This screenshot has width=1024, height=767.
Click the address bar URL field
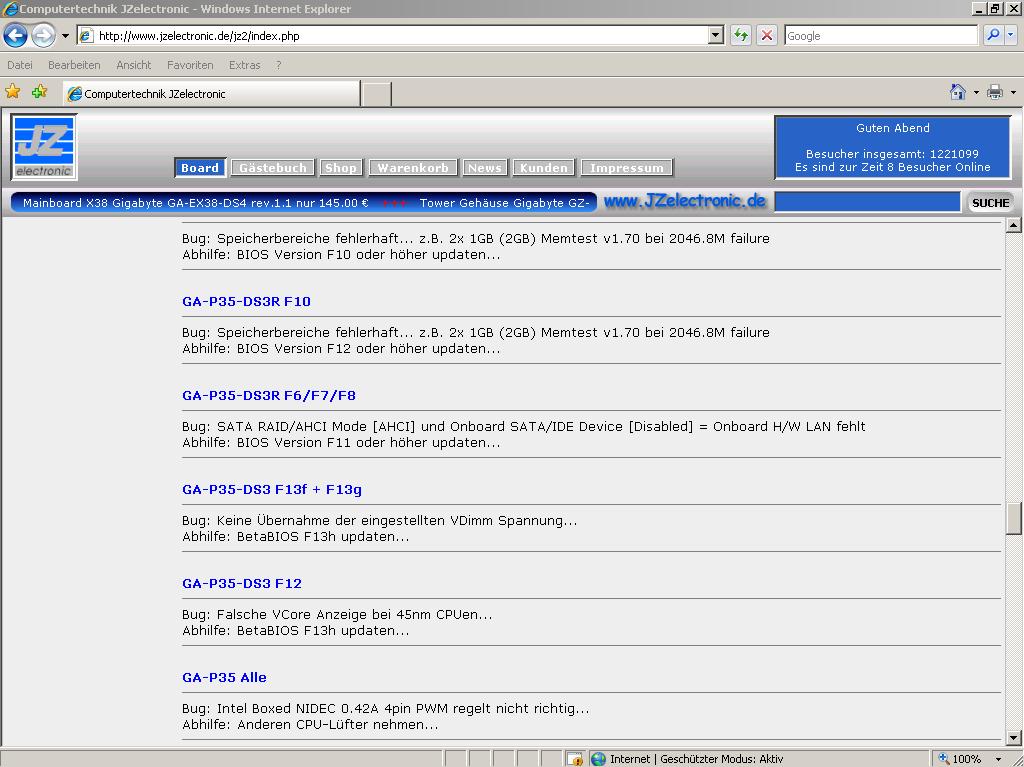point(392,36)
